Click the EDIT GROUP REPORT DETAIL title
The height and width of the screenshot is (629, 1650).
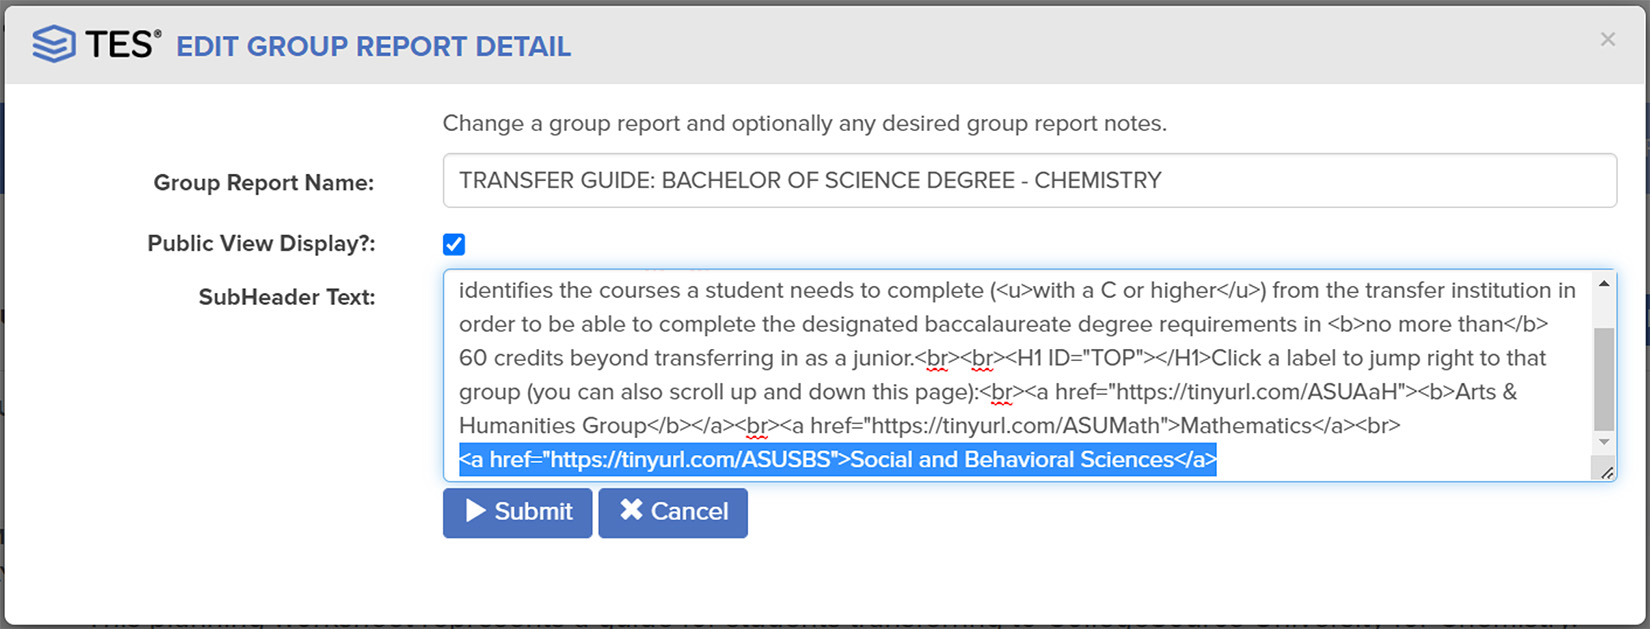[372, 46]
